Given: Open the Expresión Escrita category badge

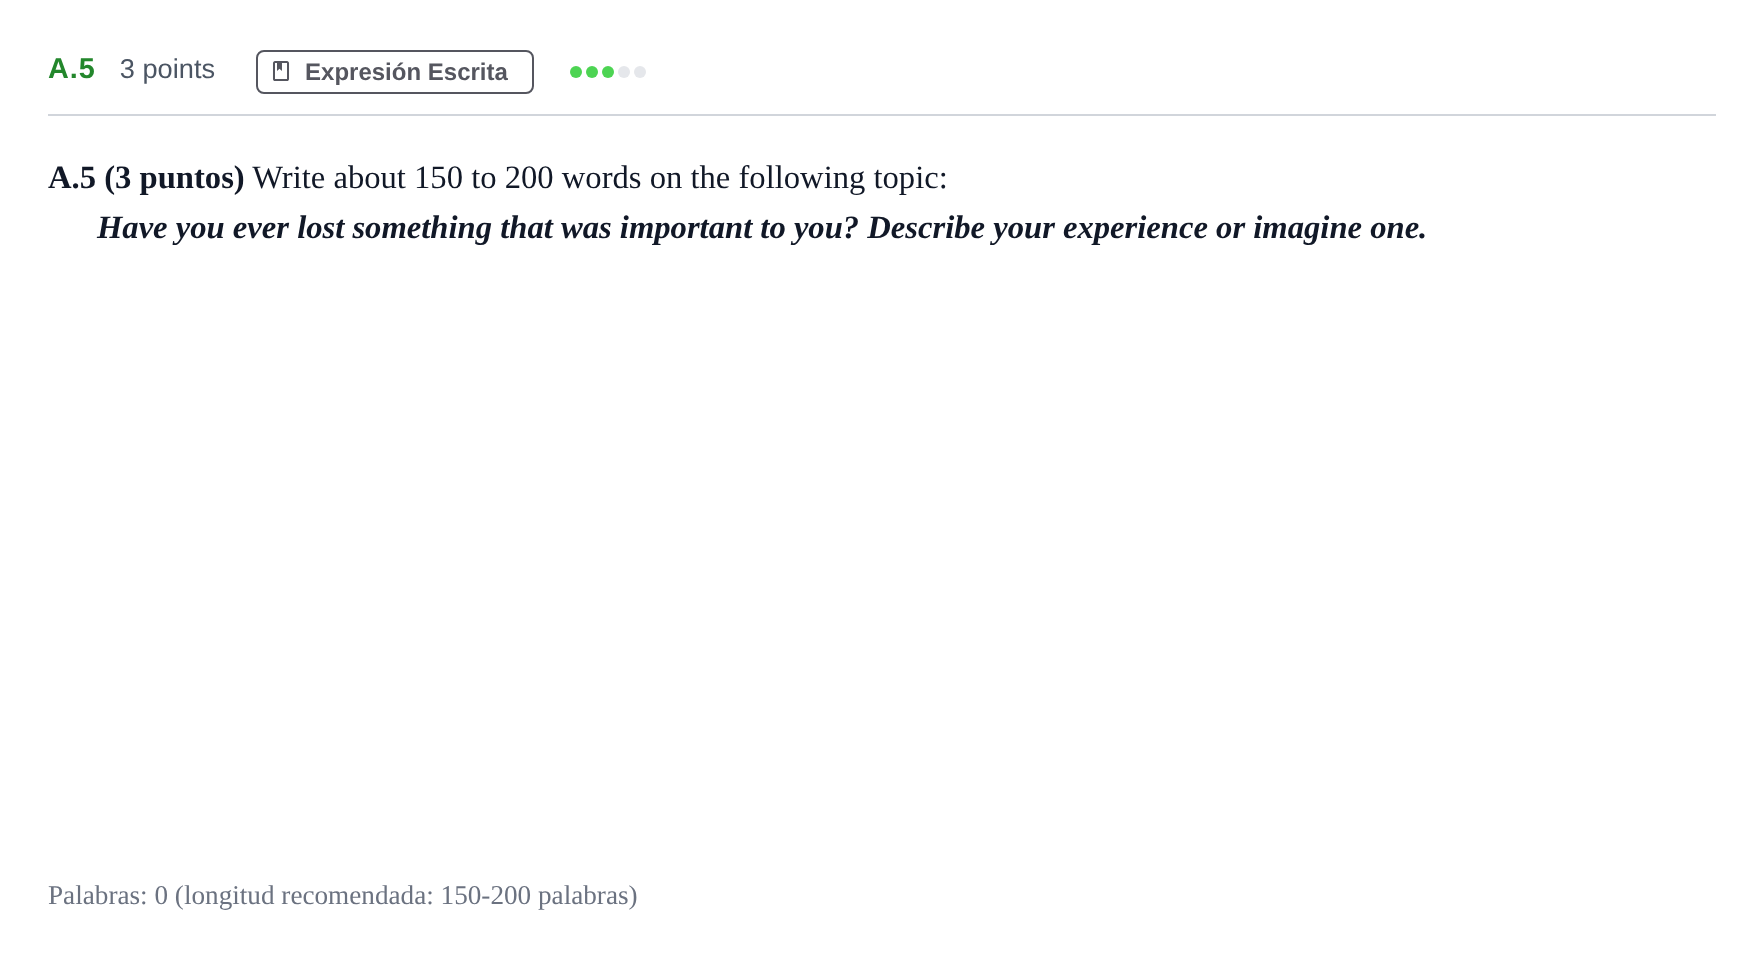Looking at the screenshot, I should point(395,72).
